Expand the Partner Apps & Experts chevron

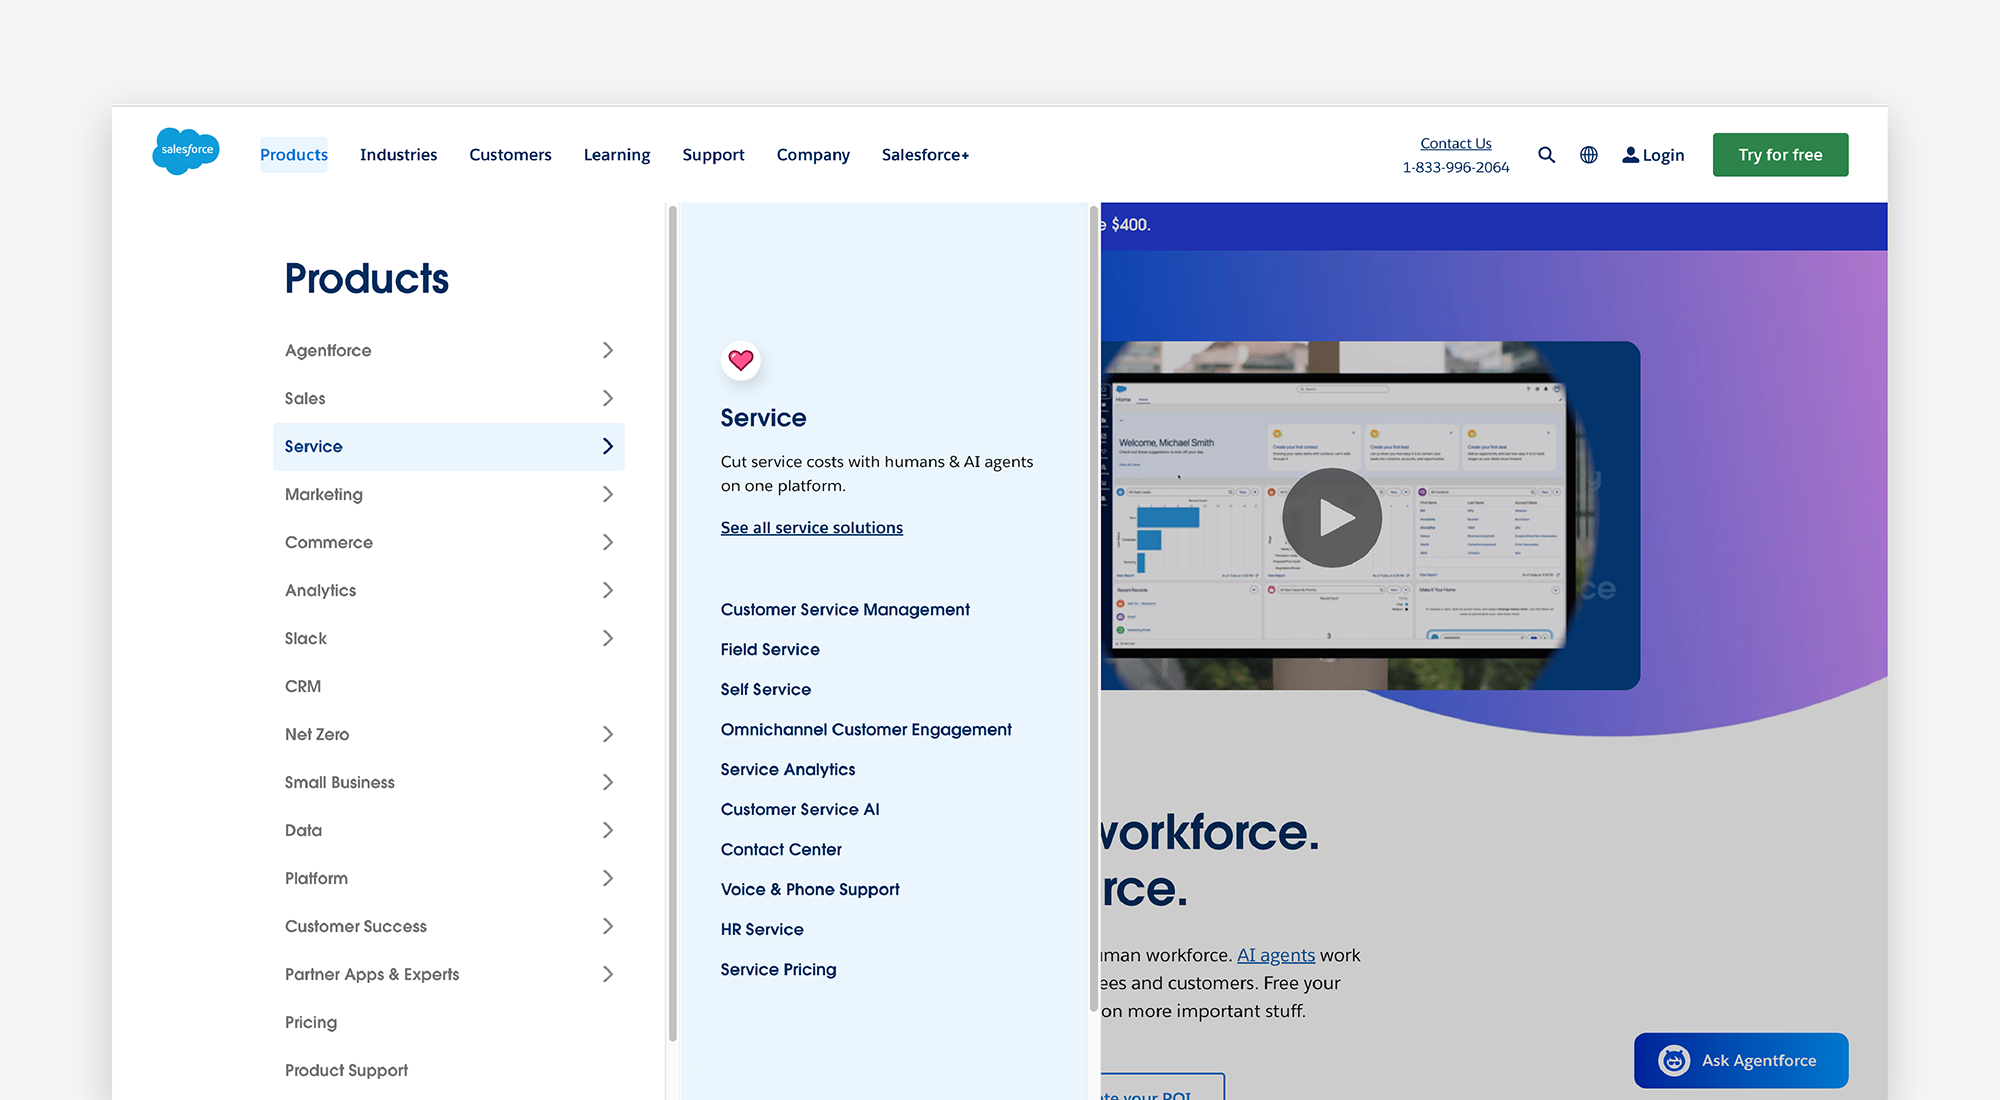[x=607, y=974]
